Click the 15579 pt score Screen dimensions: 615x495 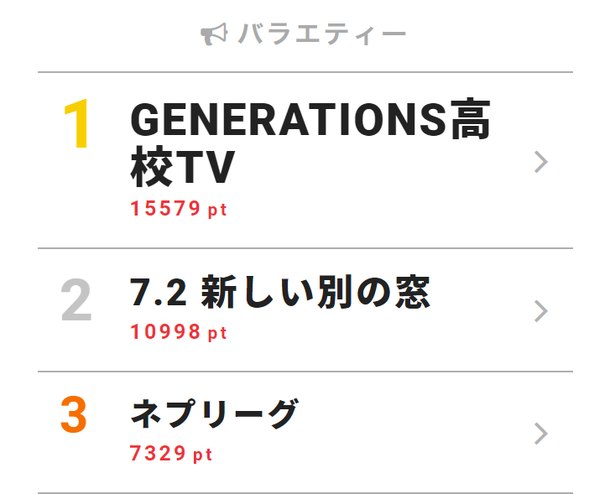click(178, 208)
